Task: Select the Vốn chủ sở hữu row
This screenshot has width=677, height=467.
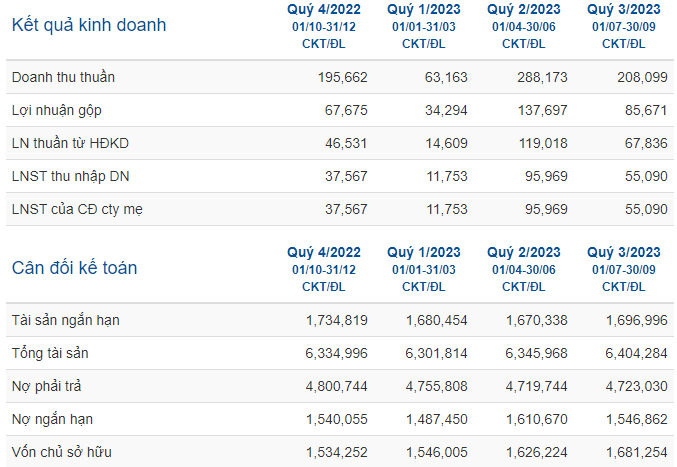Action: [x=340, y=452]
